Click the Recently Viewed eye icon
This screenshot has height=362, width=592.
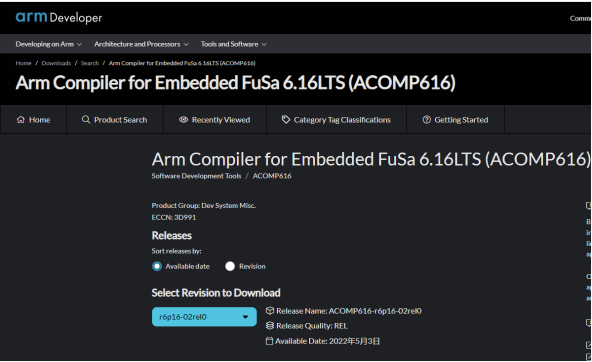[x=183, y=120]
